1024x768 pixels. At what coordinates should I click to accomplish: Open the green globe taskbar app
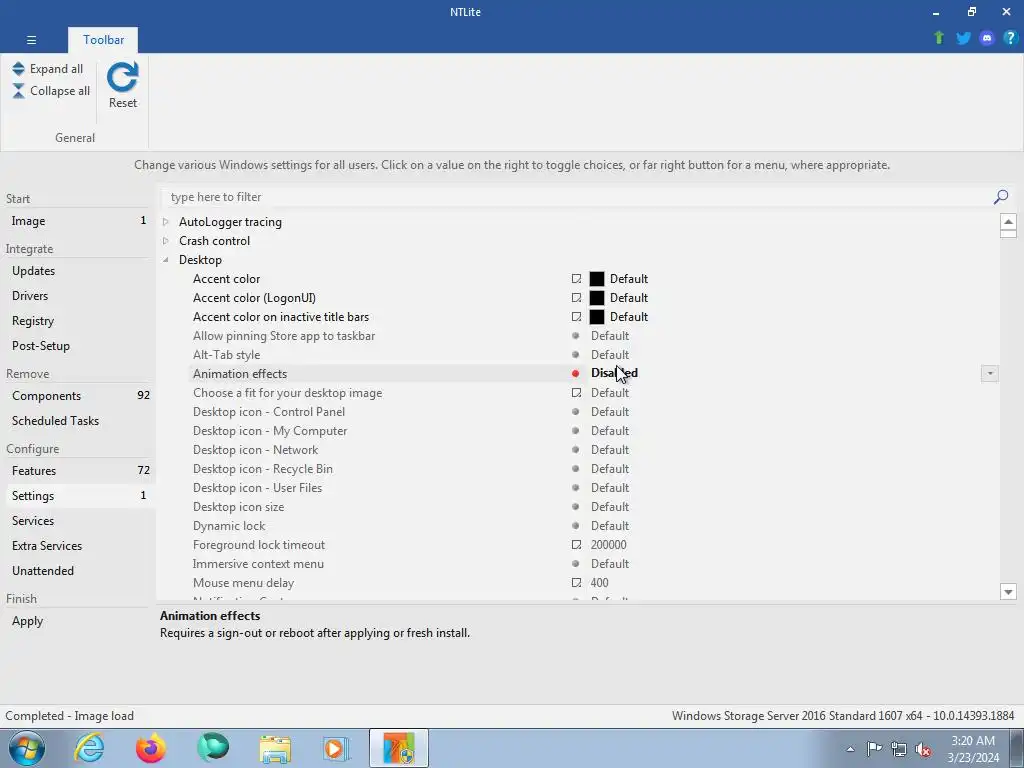point(213,748)
